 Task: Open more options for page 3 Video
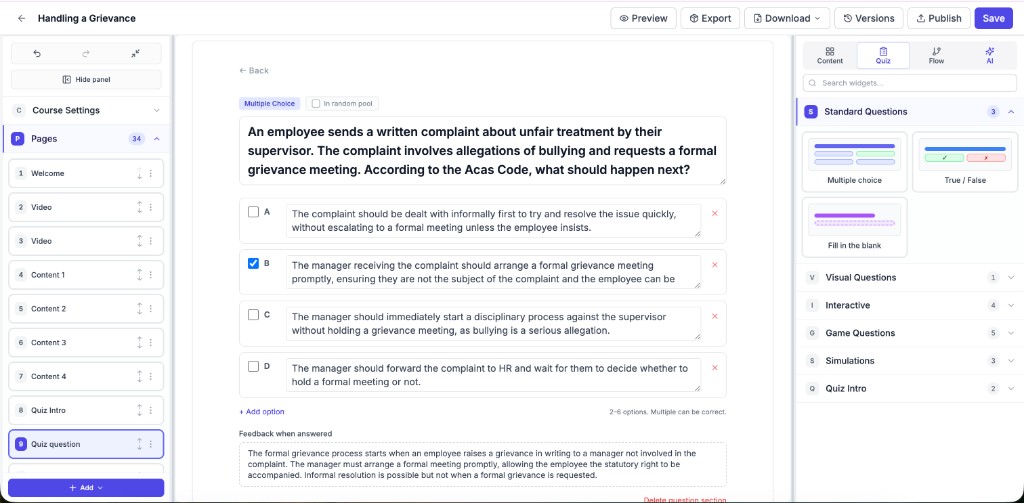point(151,241)
